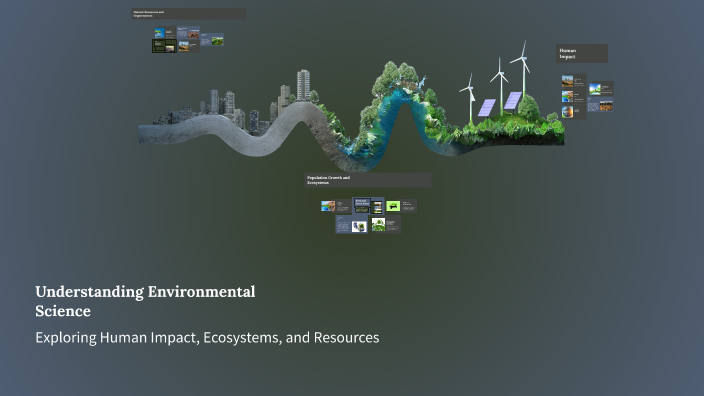Open the half-burning globe slide under Human Impact
This screenshot has height=396, width=704.
[574, 112]
